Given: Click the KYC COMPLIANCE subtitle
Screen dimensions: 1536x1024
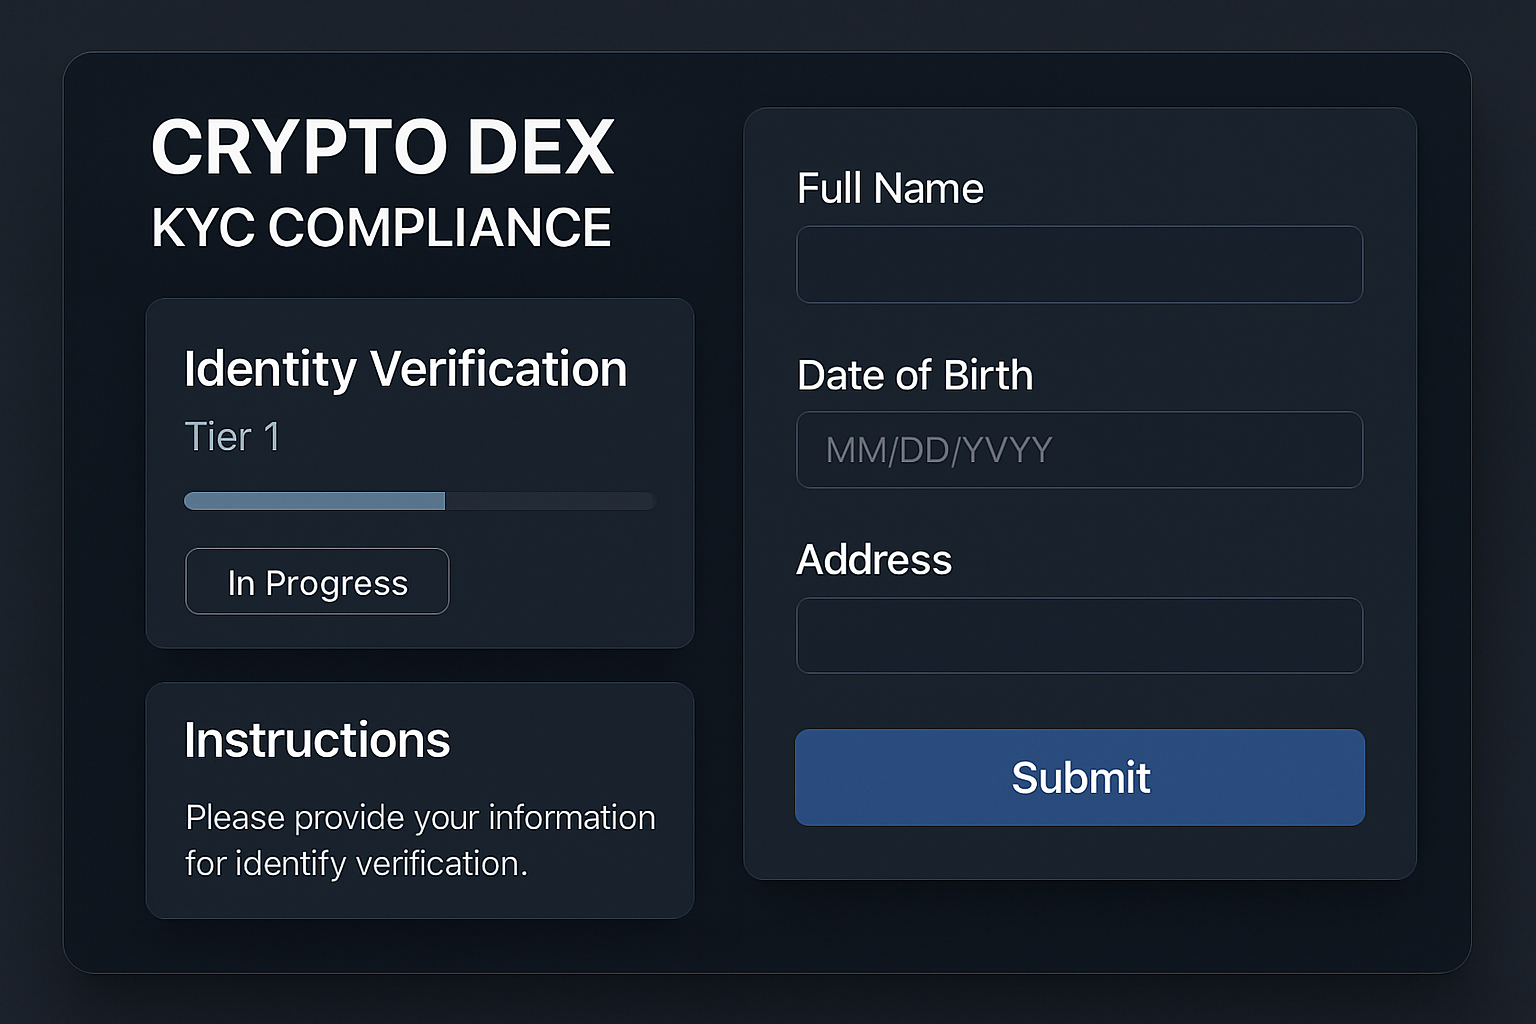Looking at the screenshot, I should (381, 227).
